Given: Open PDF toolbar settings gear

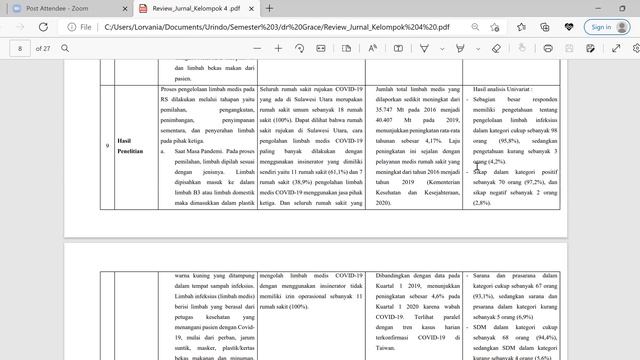Looking at the screenshot, I should point(636,48).
